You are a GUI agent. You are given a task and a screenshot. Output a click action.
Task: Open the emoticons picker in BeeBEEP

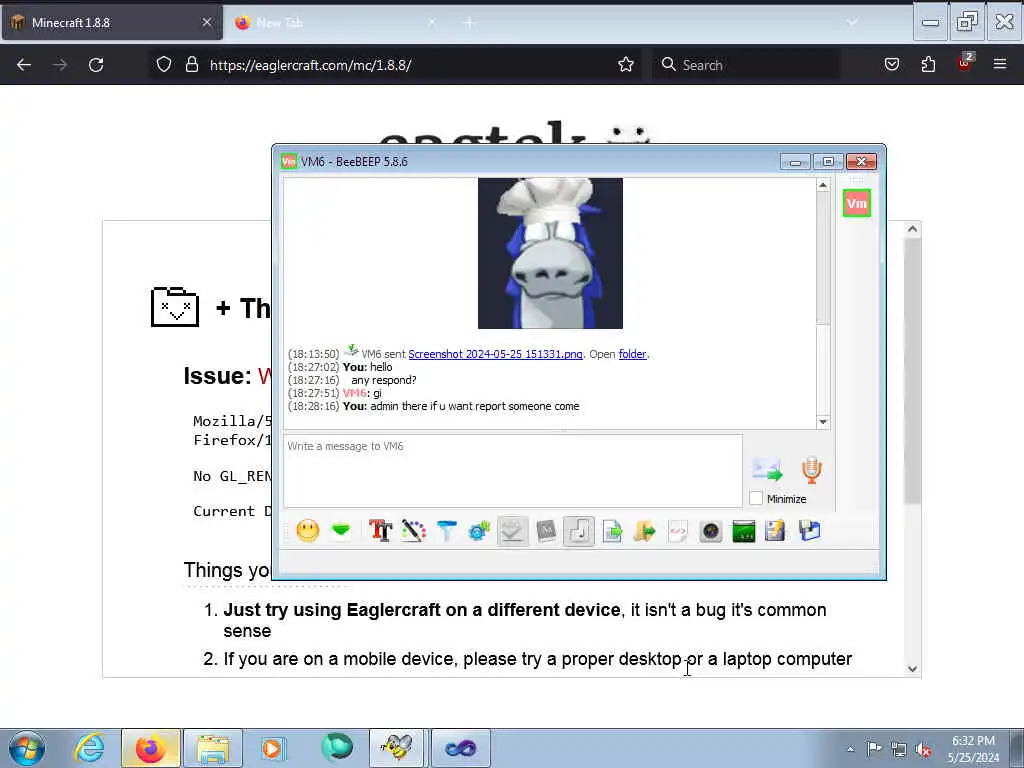tap(308, 530)
